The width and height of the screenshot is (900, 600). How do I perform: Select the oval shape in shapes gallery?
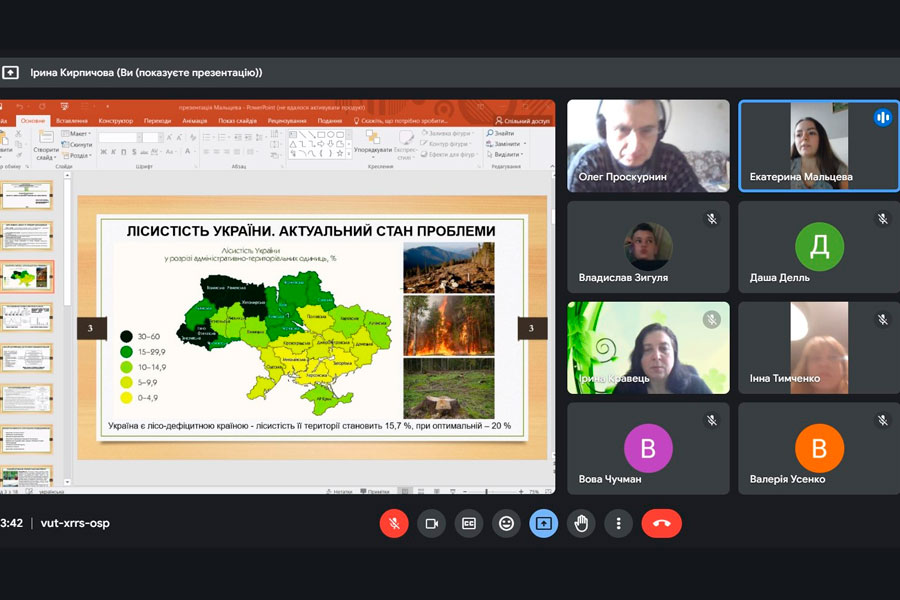pyautogui.click(x=331, y=135)
